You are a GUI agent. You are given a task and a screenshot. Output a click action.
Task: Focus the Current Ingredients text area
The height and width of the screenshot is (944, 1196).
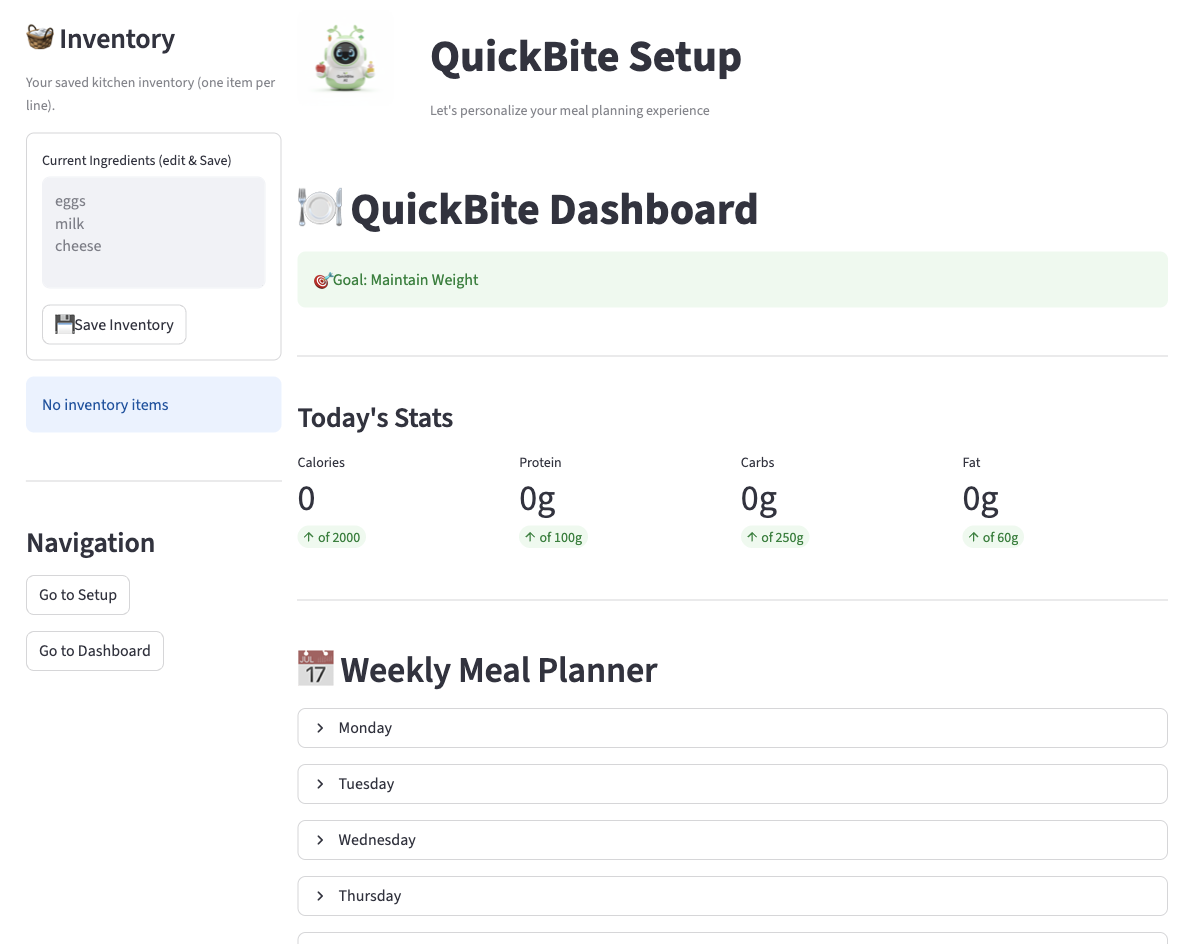click(x=153, y=232)
